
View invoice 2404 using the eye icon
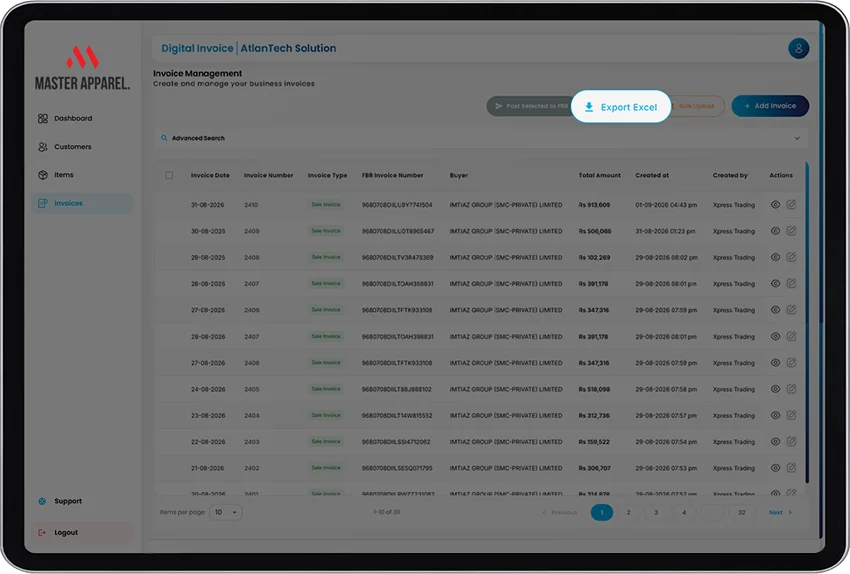[775, 415]
